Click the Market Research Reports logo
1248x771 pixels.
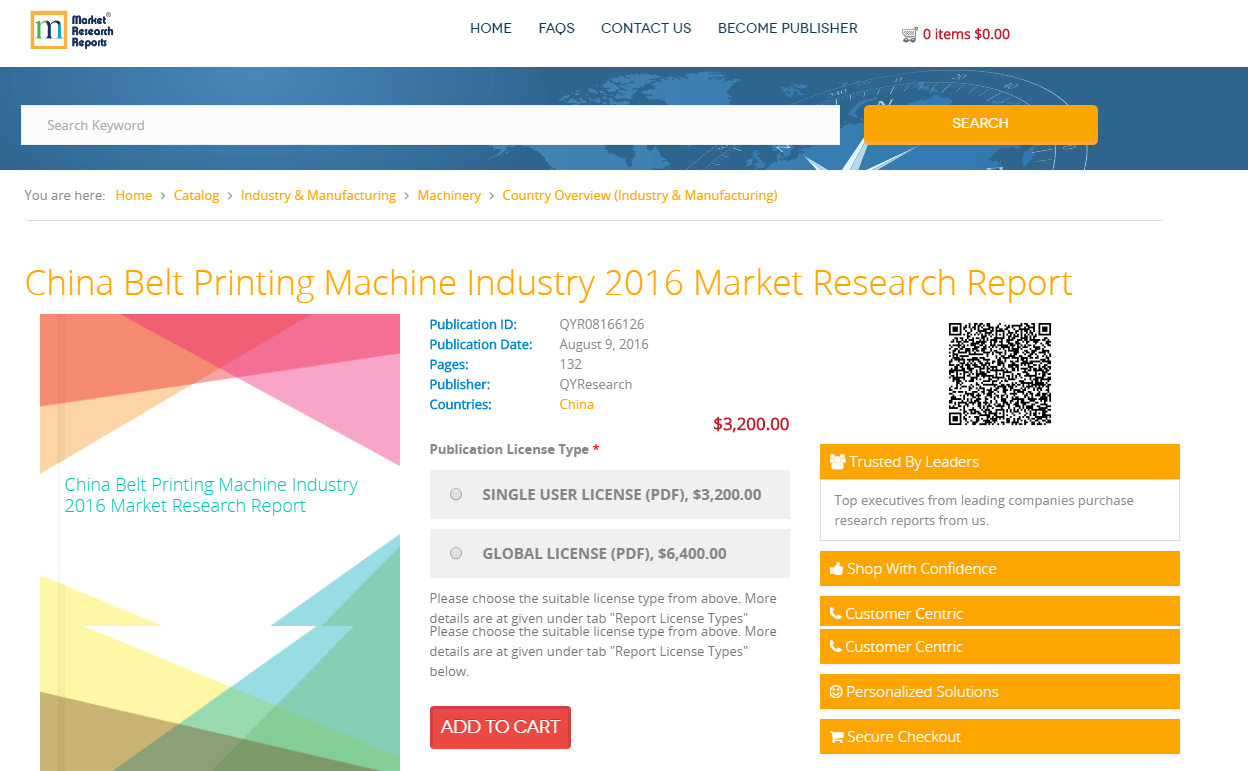point(70,30)
